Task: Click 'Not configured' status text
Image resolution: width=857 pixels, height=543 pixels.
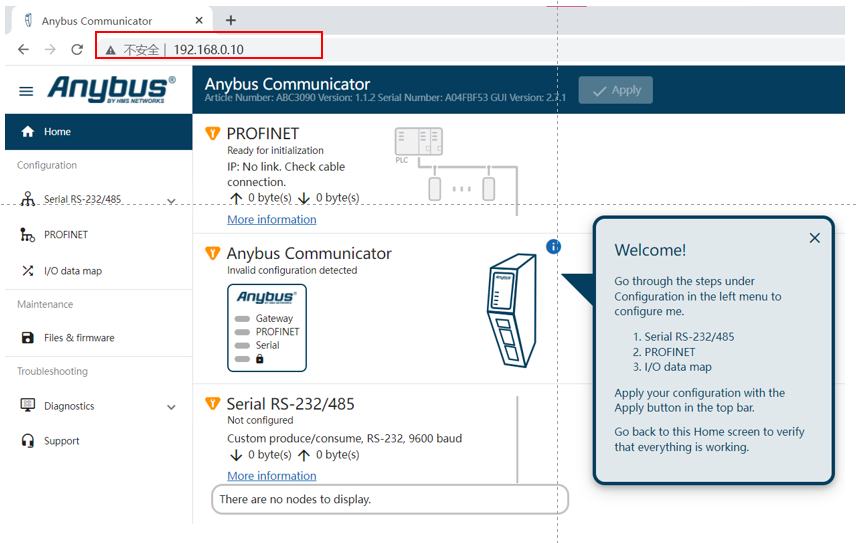Action: point(260,420)
